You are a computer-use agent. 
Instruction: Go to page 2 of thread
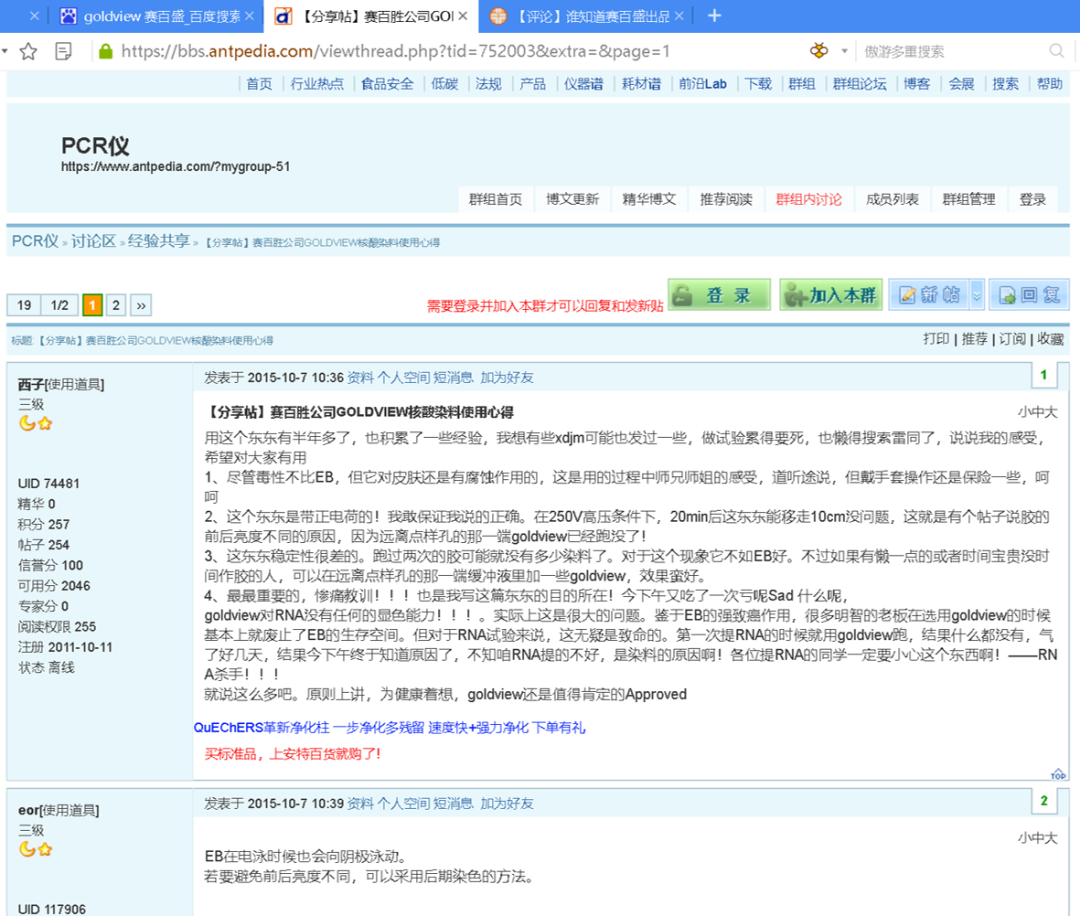click(116, 305)
